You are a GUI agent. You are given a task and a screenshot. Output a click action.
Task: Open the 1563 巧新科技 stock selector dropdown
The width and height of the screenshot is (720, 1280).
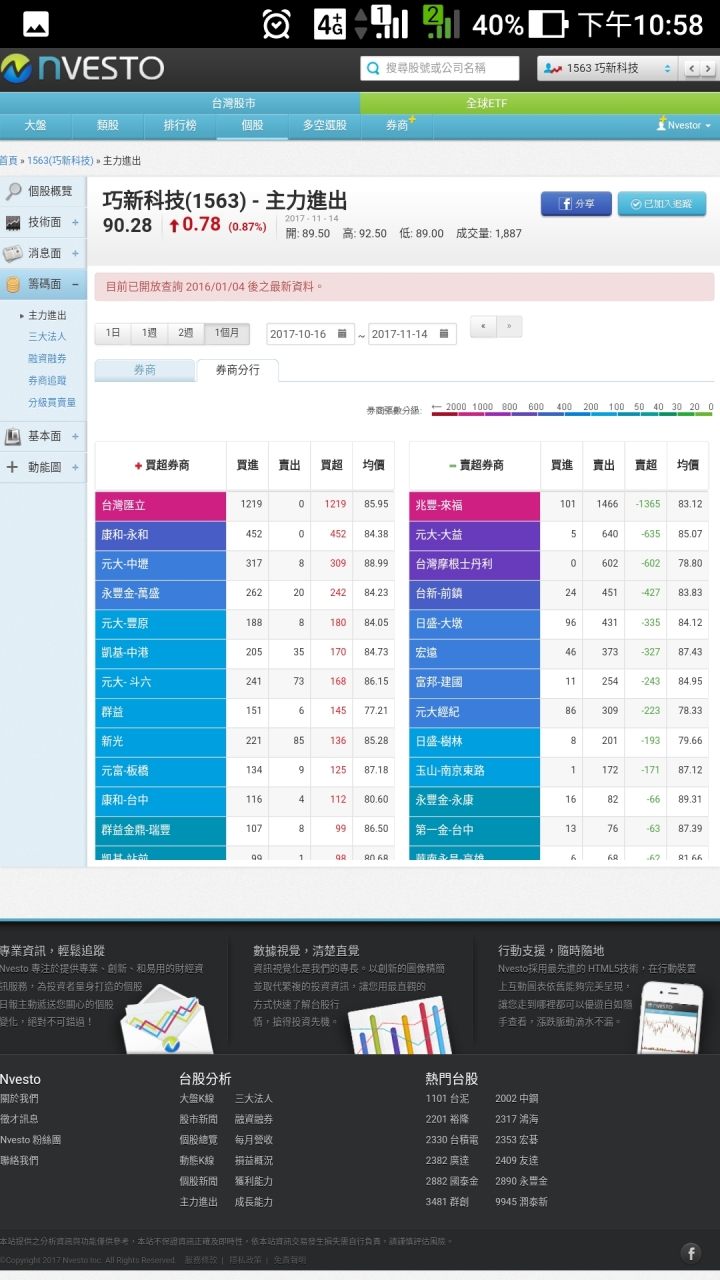tap(607, 68)
